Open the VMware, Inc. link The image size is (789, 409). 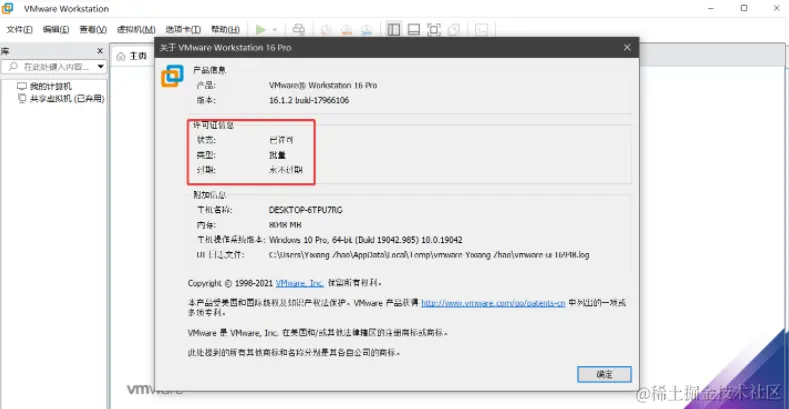coord(299,283)
